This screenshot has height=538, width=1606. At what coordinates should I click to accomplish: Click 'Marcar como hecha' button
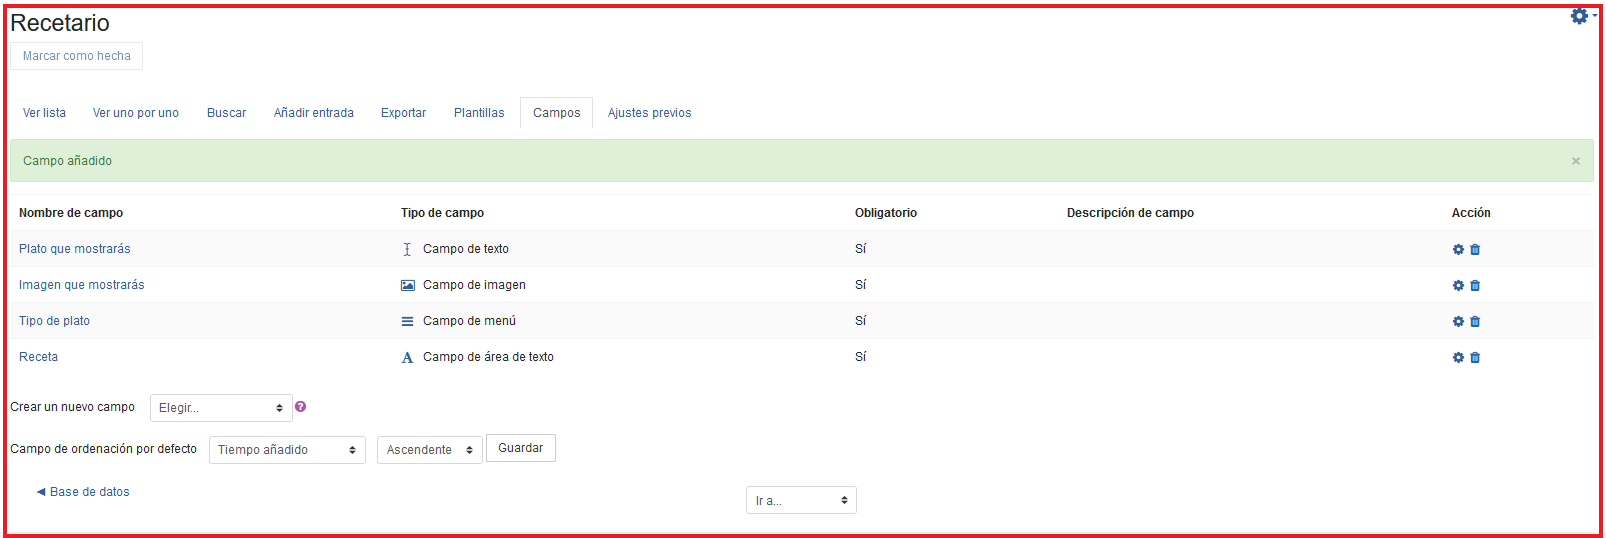[x=77, y=56]
